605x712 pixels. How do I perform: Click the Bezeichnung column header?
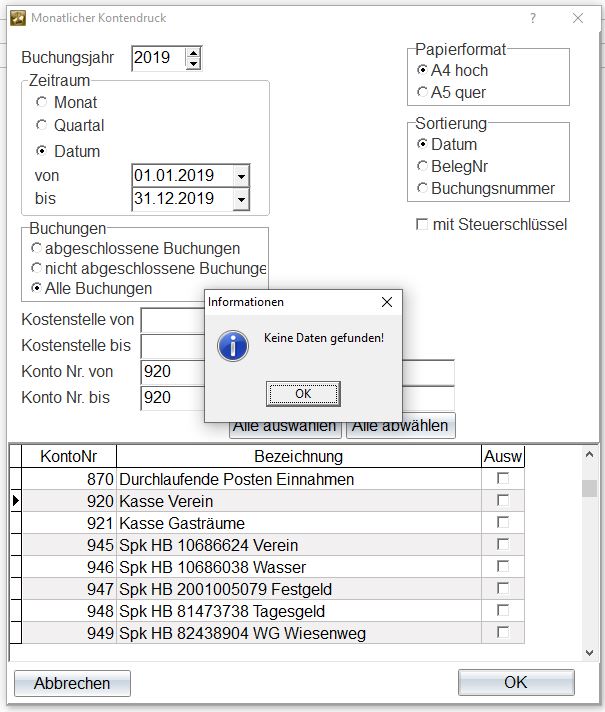pyautogui.click(x=298, y=456)
